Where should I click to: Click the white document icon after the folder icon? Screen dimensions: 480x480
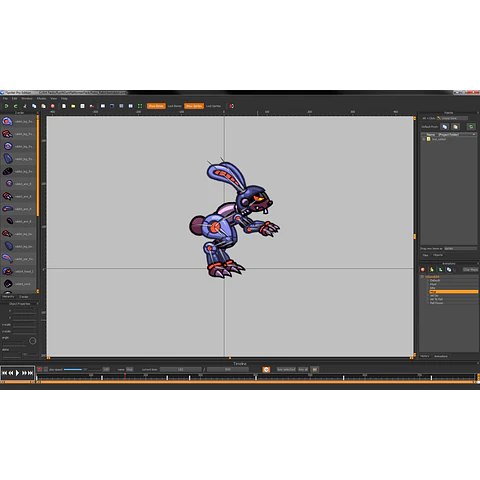(x=82, y=106)
